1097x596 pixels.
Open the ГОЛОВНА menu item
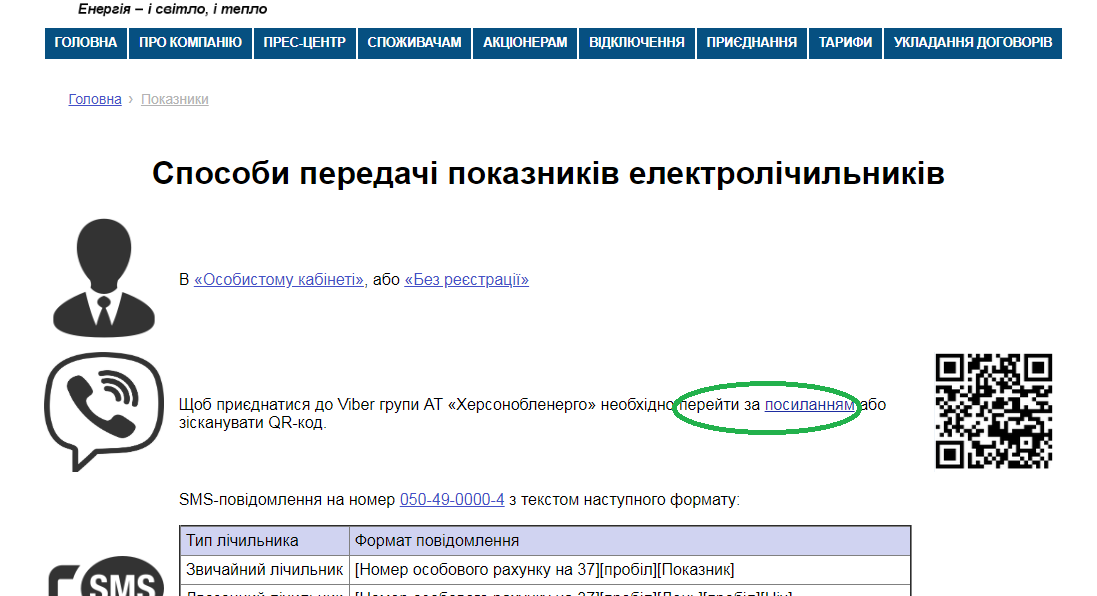[86, 43]
